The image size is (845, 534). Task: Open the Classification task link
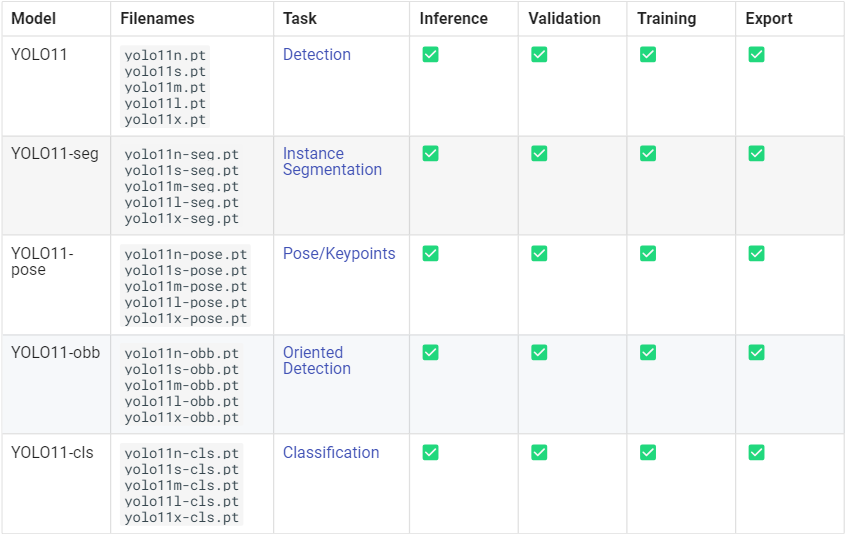(x=331, y=453)
